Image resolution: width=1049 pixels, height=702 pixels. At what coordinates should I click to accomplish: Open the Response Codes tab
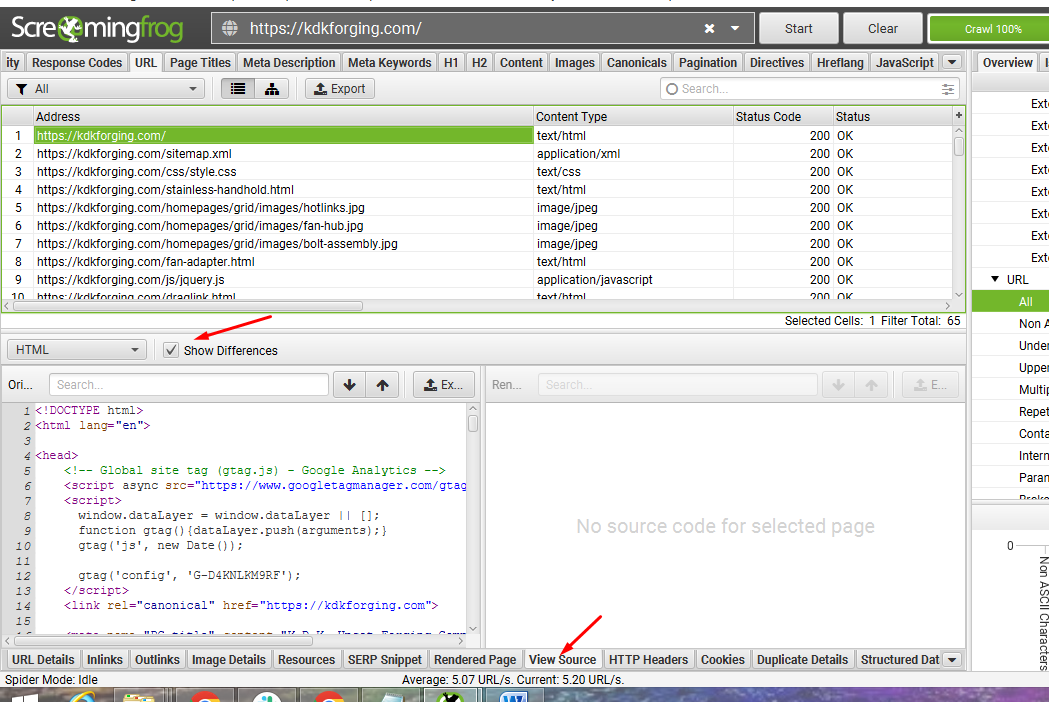77,62
